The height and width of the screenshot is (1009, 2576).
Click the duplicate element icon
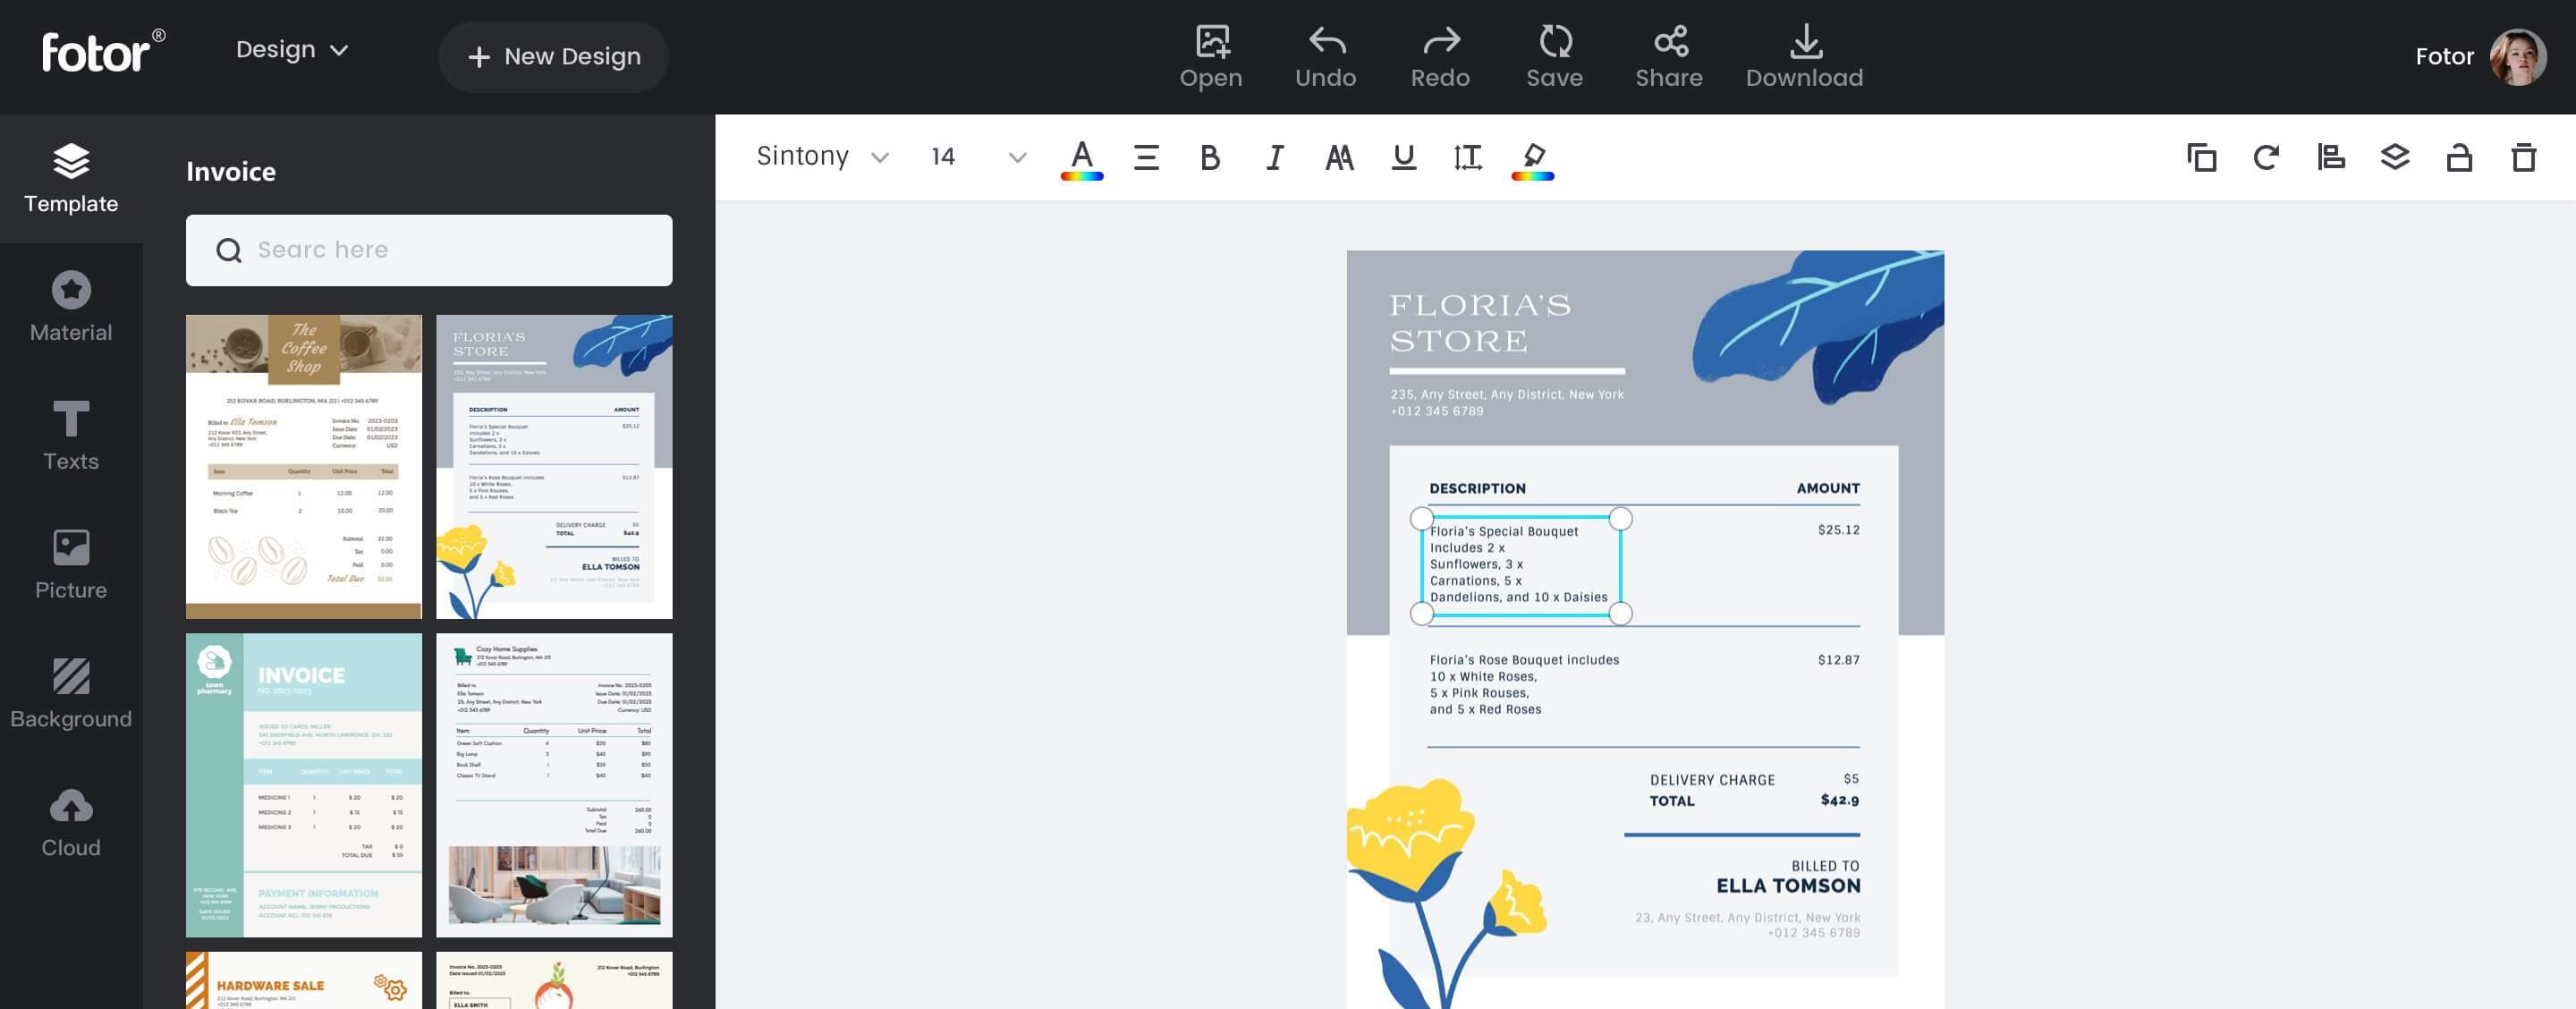coord(2201,157)
